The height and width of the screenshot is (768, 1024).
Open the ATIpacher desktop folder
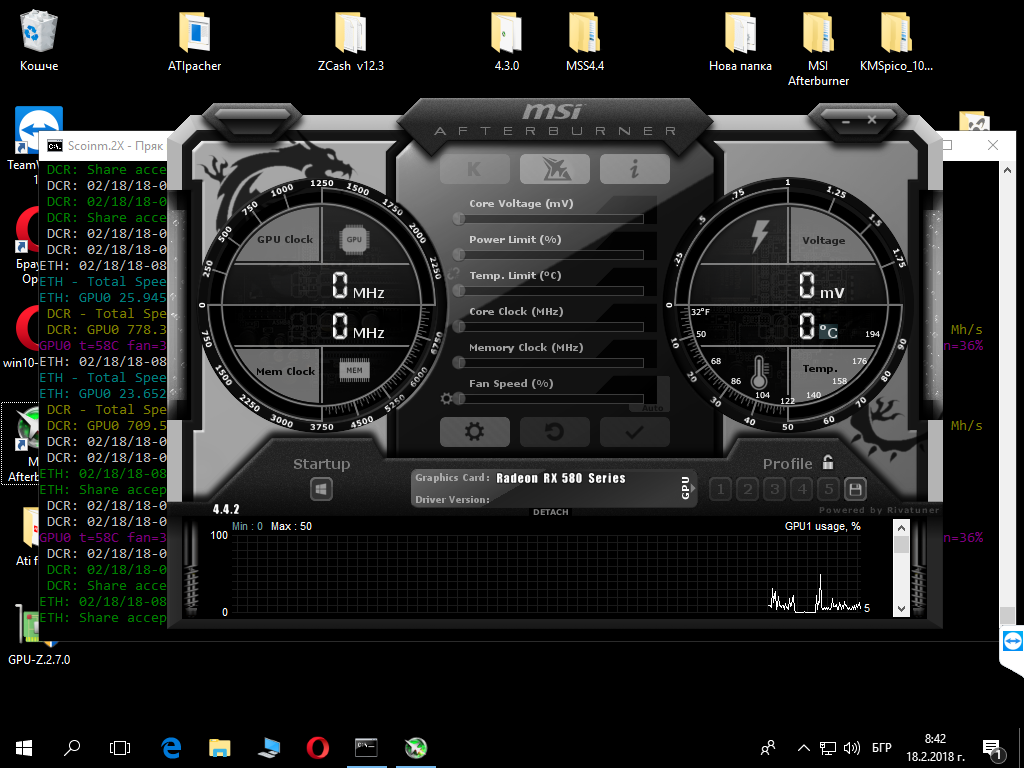click(x=195, y=40)
